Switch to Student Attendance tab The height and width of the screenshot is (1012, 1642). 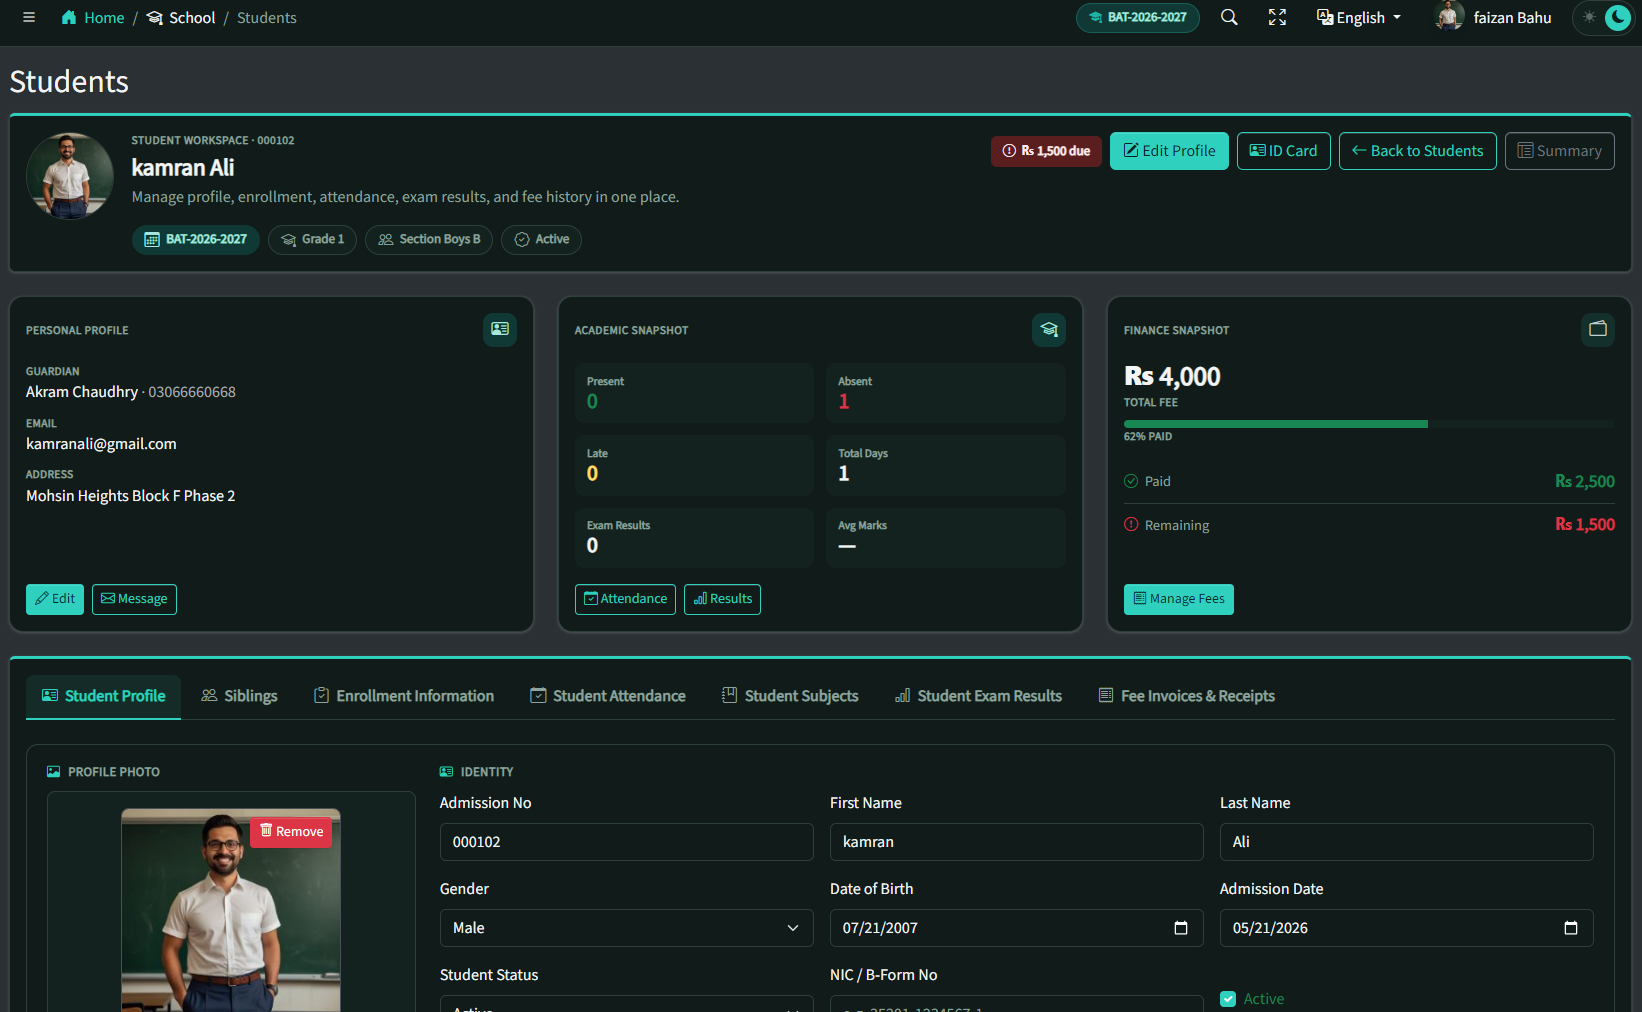click(x=607, y=696)
